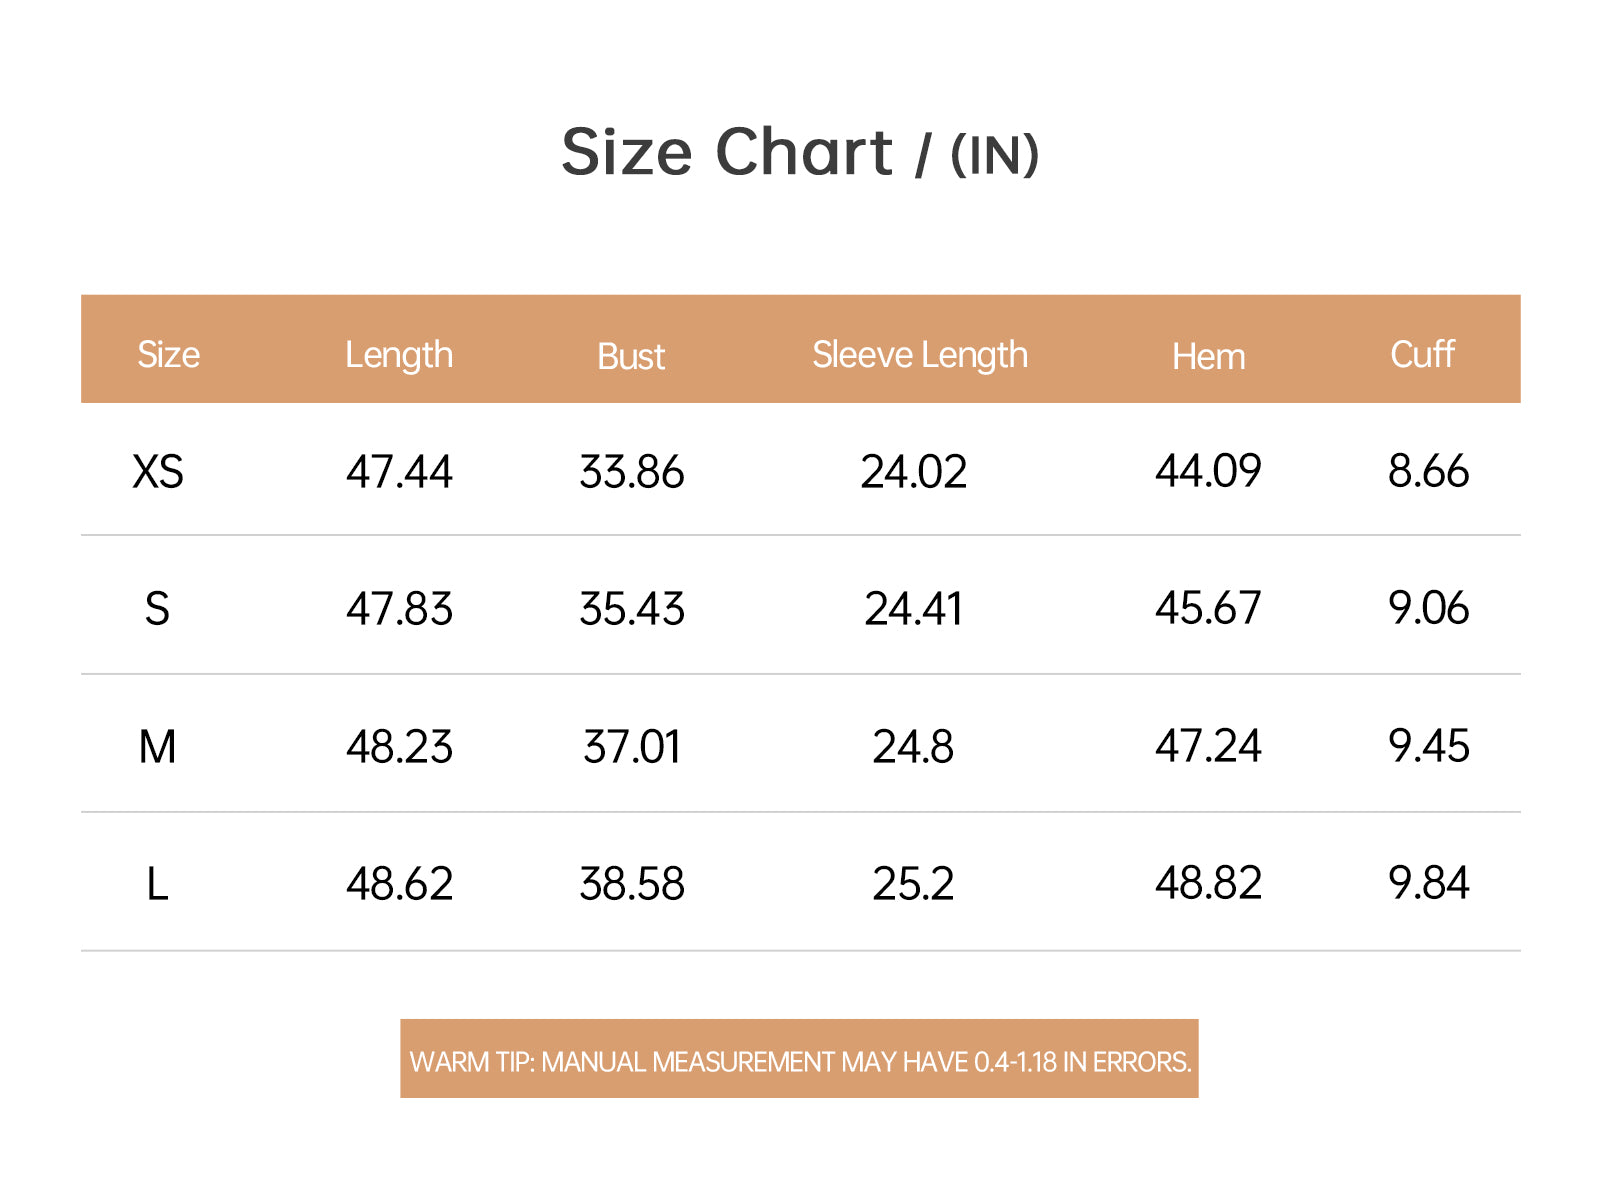The image size is (1600, 1200).
Task: Select S bust value 35.43
Action: (x=632, y=608)
